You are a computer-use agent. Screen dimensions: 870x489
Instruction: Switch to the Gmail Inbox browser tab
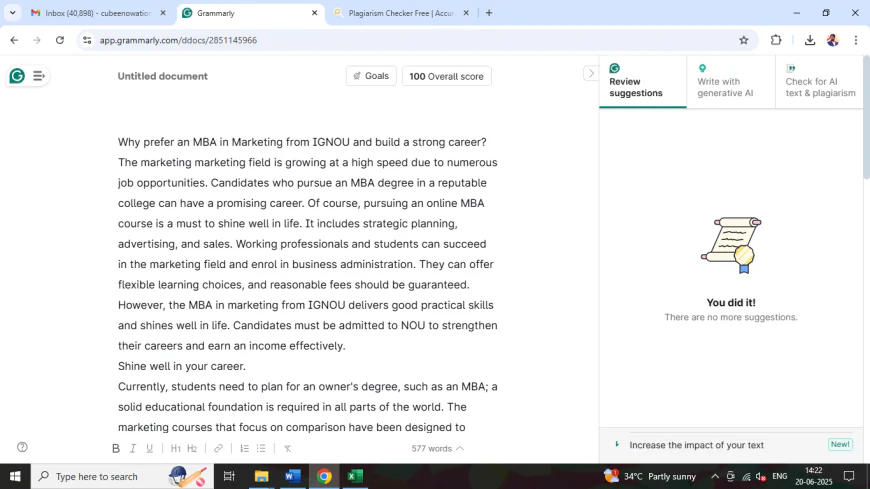point(94,13)
